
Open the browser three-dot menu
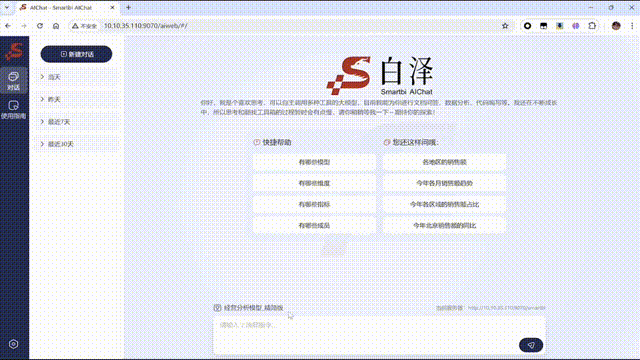(x=632, y=26)
